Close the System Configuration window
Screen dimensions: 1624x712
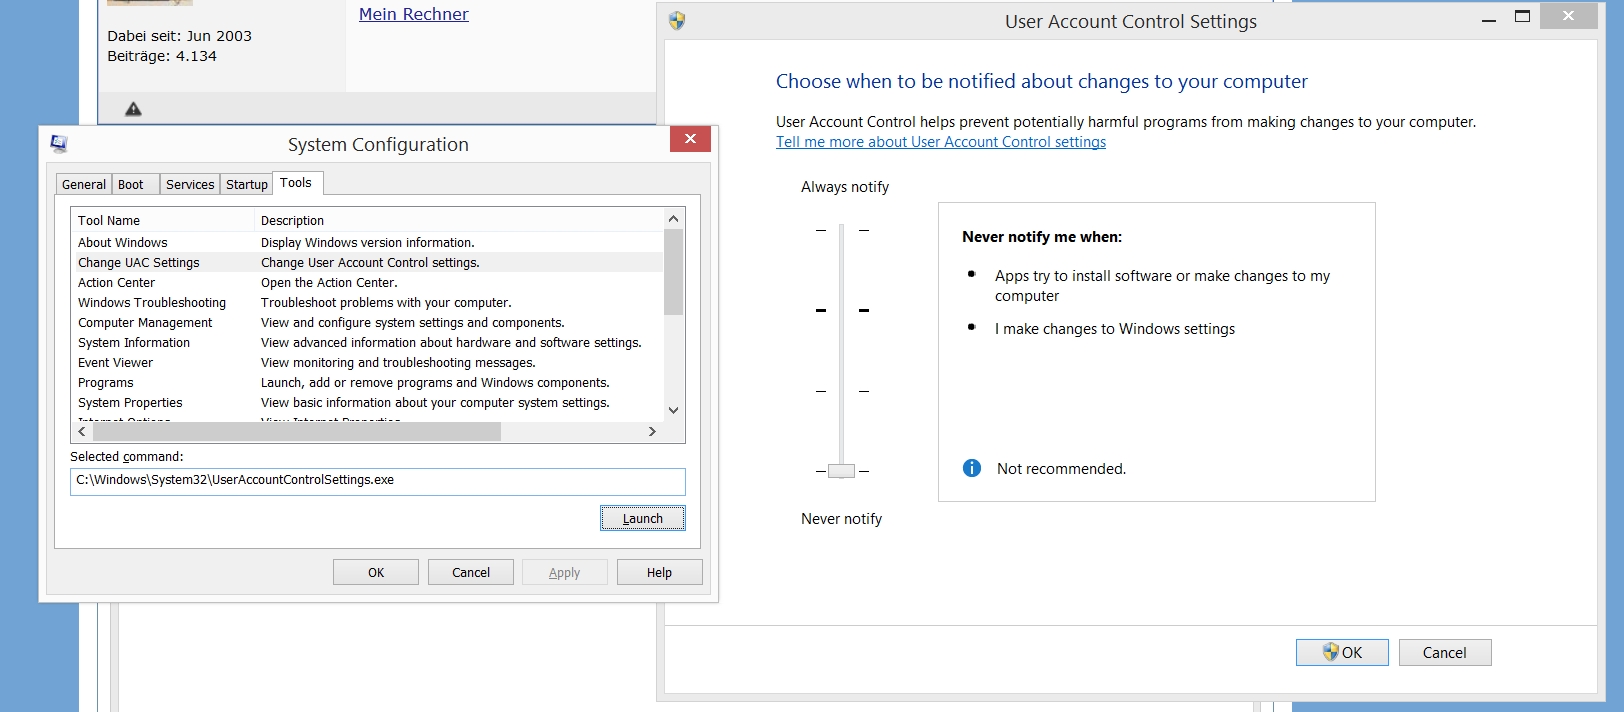(x=690, y=139)
